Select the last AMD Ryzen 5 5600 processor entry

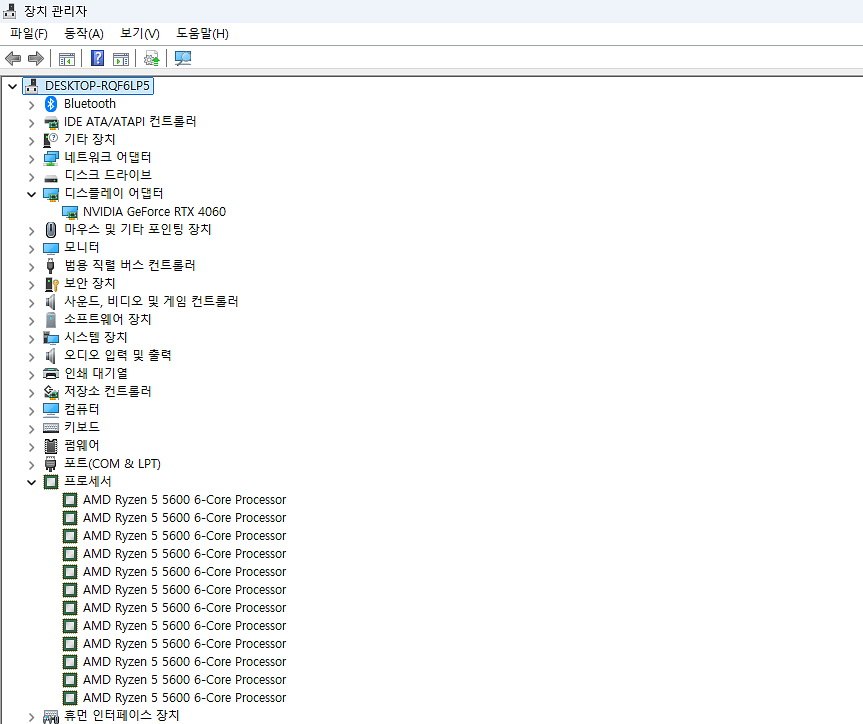tap(184, 698)
